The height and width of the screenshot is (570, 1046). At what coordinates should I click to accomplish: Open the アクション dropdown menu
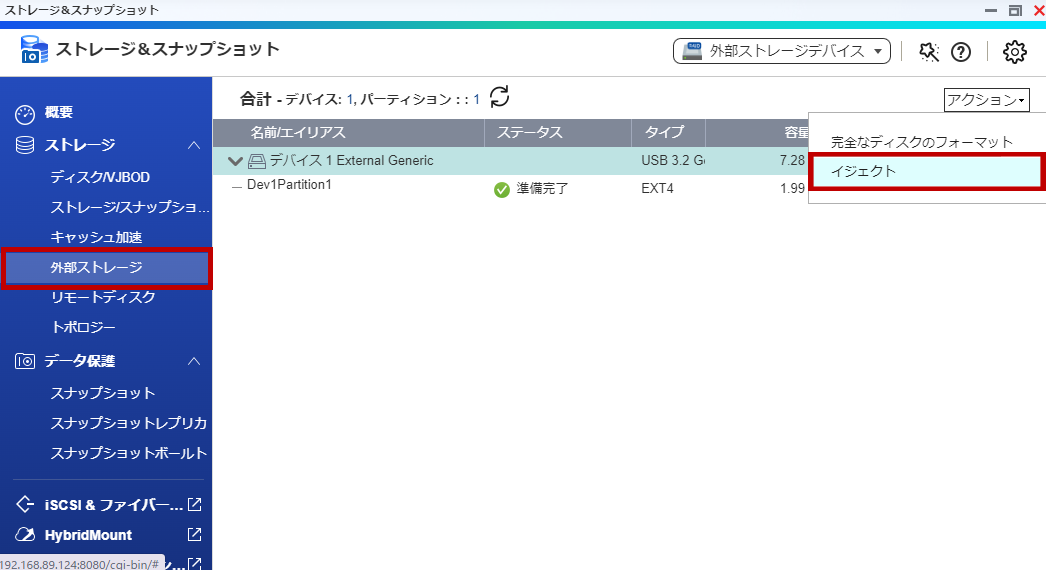985,100
